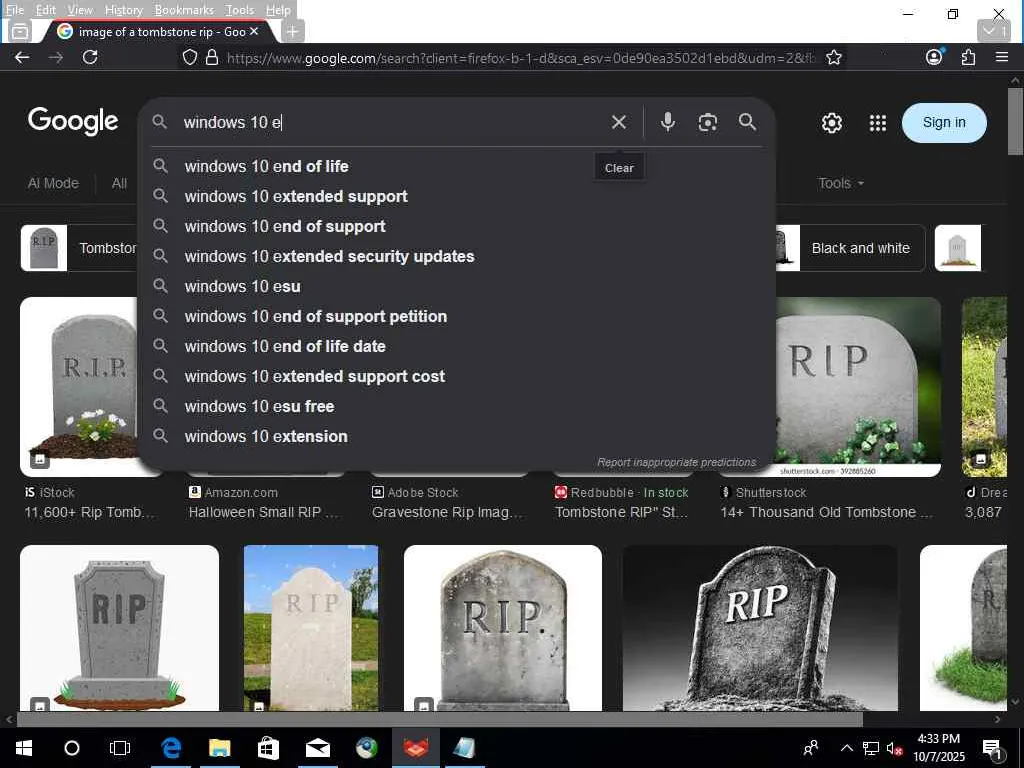Open cartoon gray RIP tombstone image
This screenshot has width=1024, height=768.
(120, 628)
